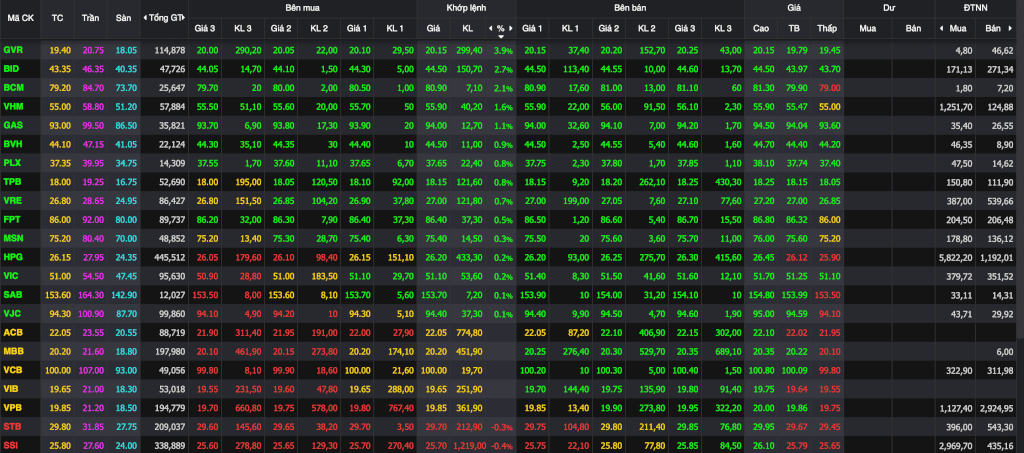Image resolution: width=1024 pixels, height=453 pixels.
Task: Click GVR percent change 3.9%
Action: coord(504,50)
